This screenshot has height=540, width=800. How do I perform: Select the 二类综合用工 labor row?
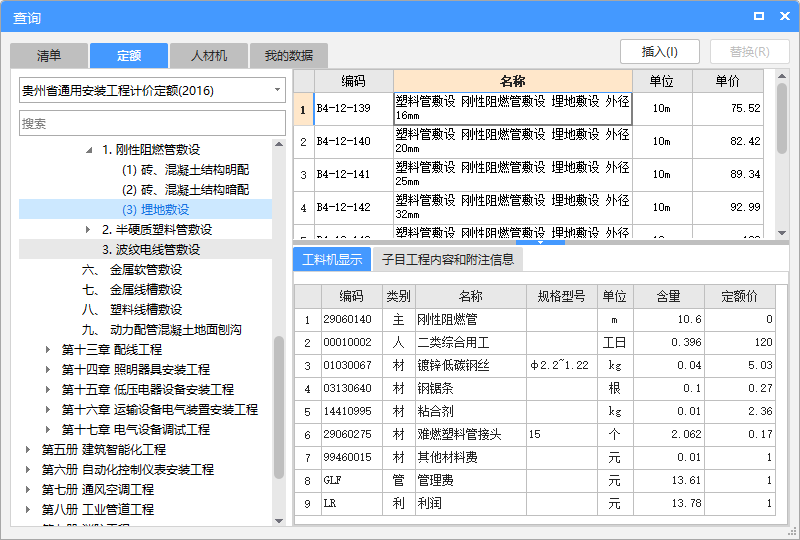[535, 343]
